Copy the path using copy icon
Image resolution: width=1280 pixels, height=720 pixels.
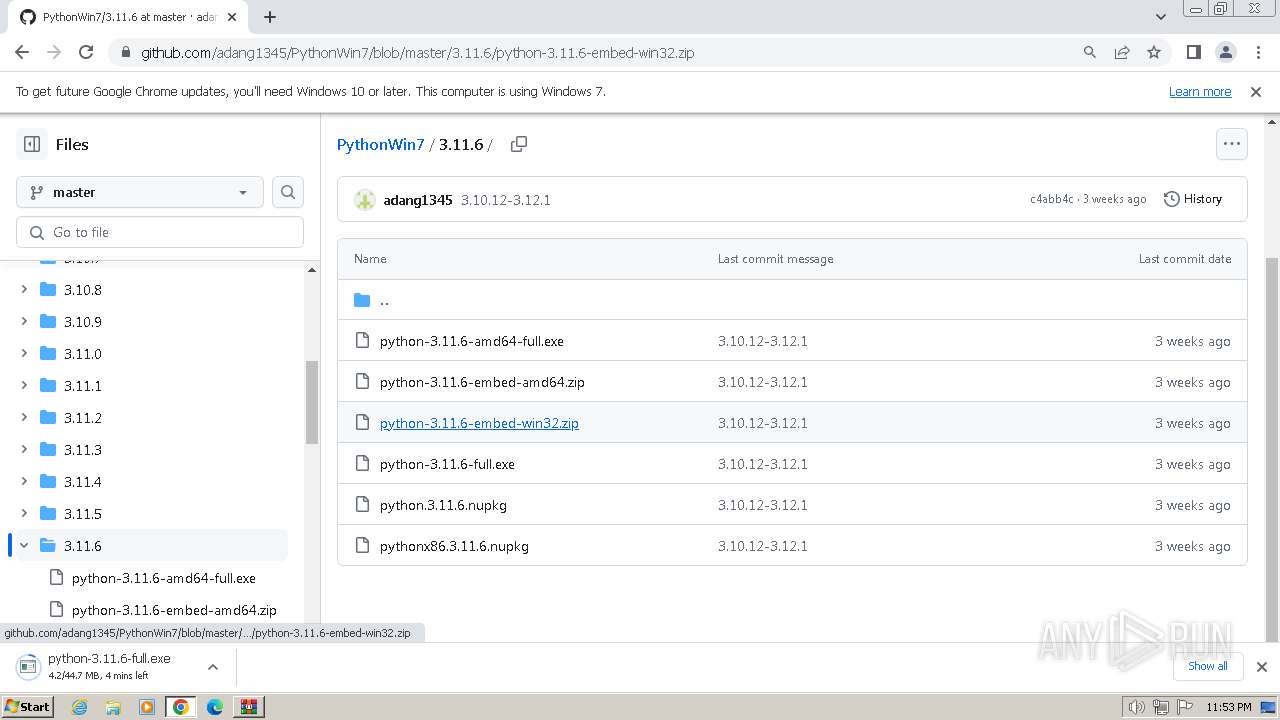519,144
